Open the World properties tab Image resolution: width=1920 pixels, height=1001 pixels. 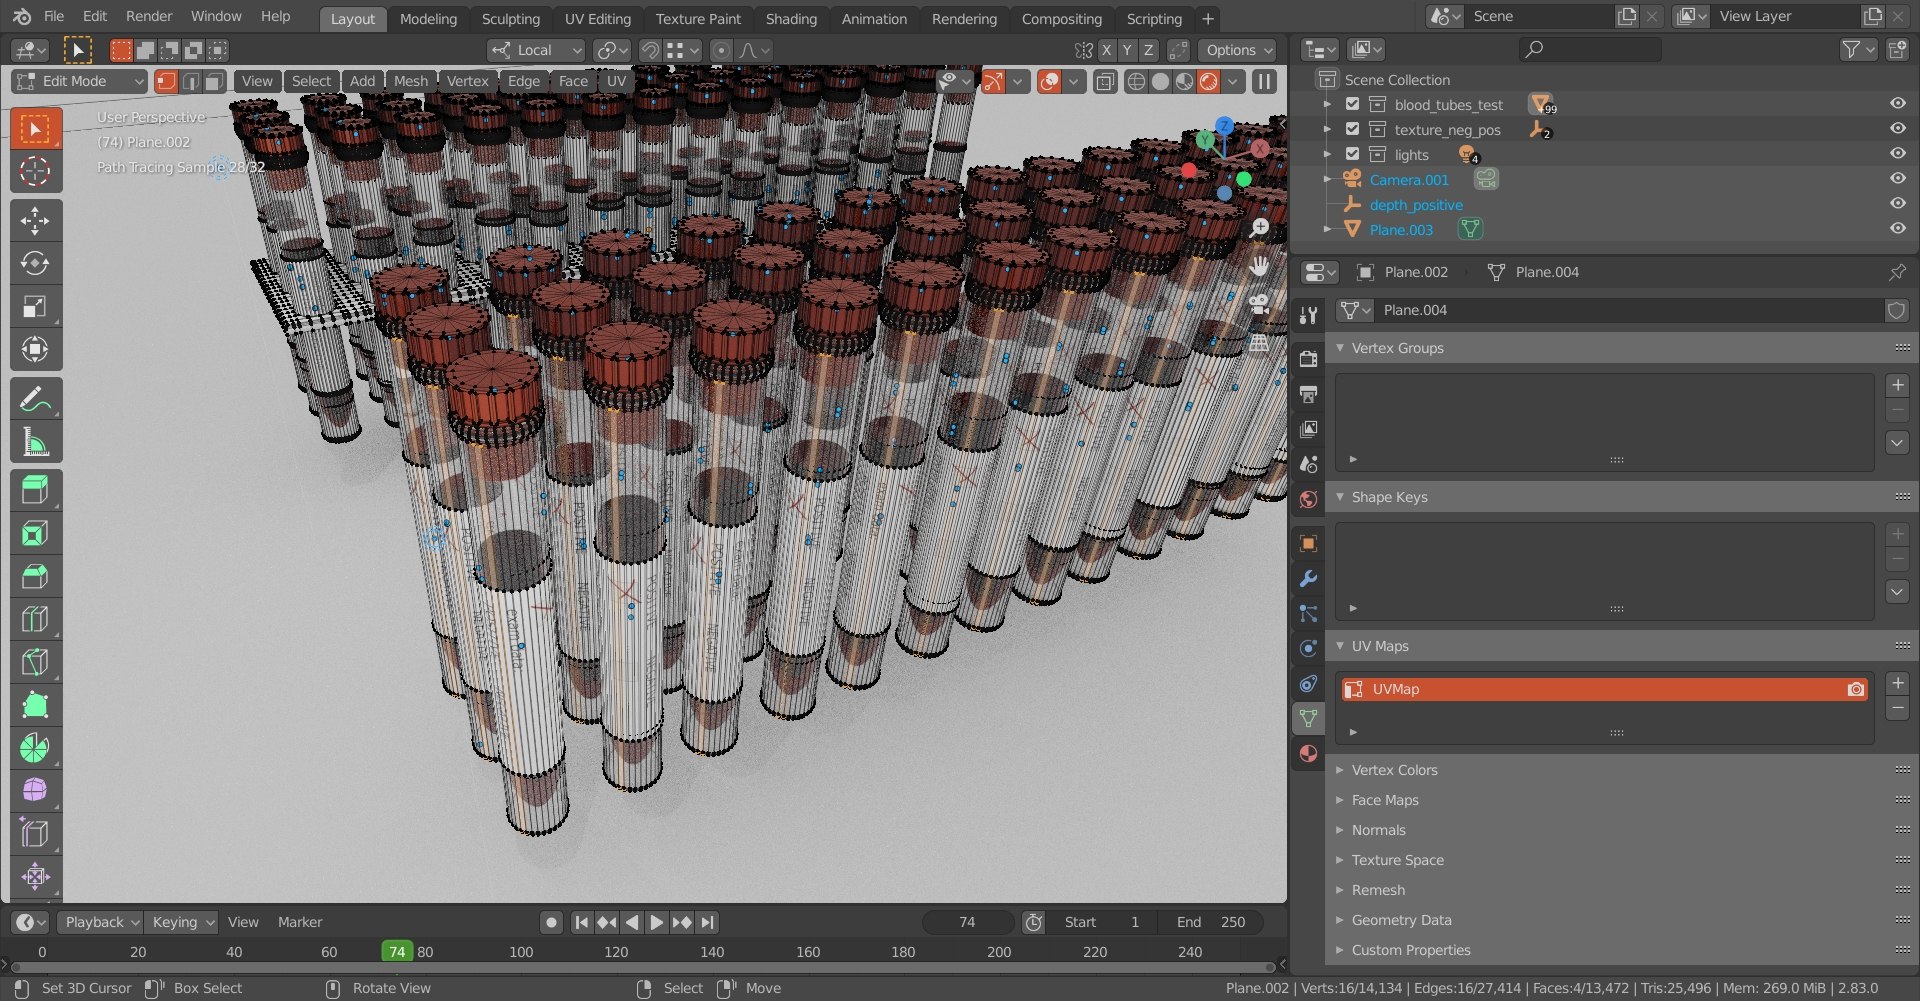coord(1308,499)
